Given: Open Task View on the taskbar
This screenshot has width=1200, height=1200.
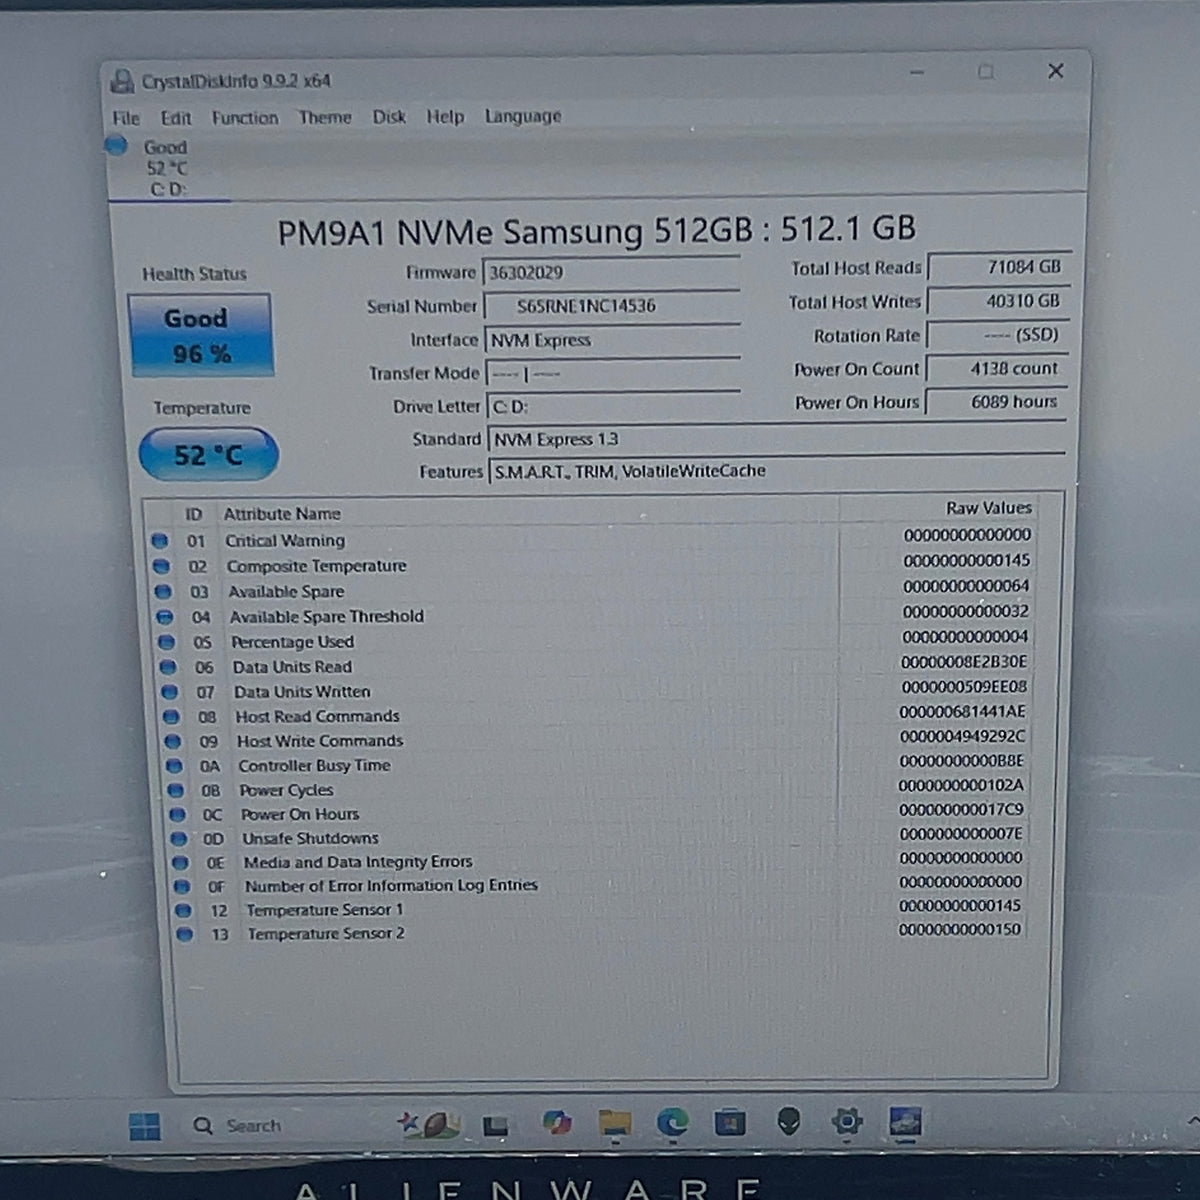Looking at the screenshot, I should [495, 1126].
